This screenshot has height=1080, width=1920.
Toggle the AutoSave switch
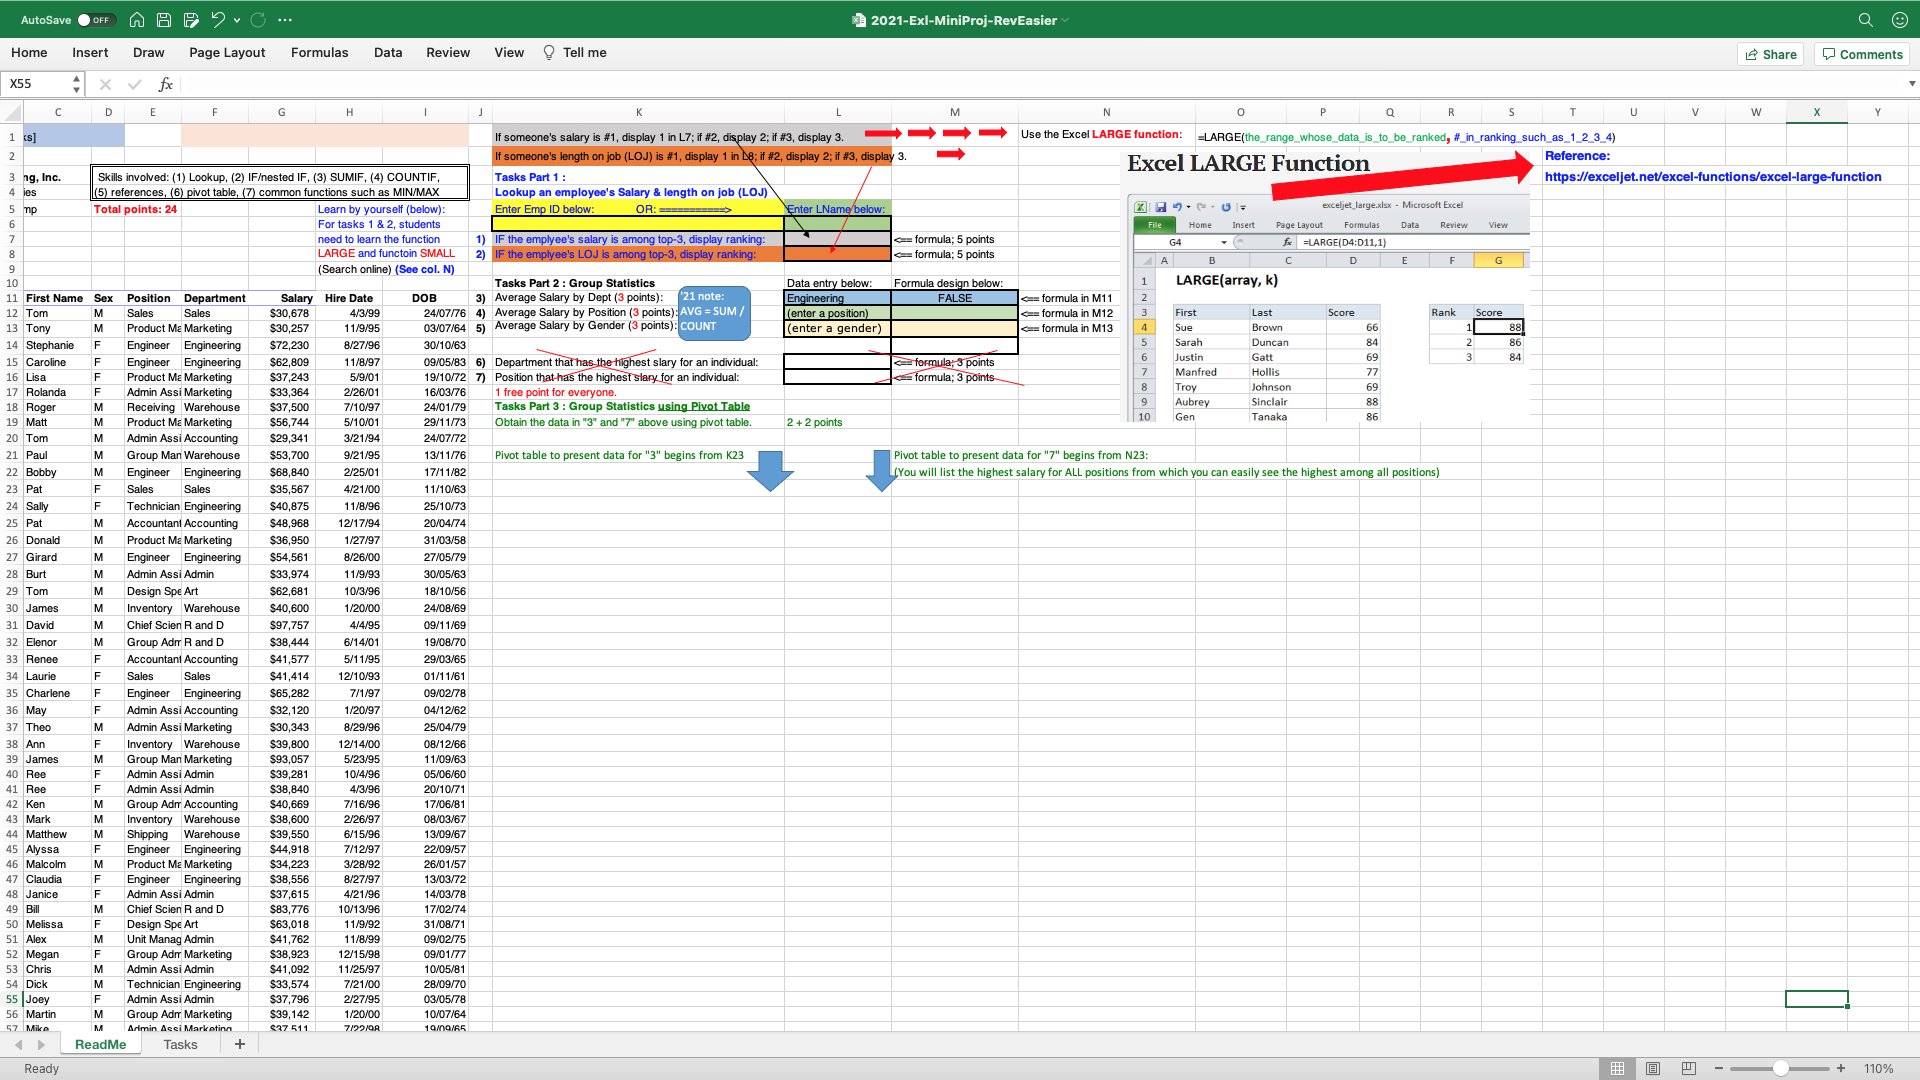97,20
